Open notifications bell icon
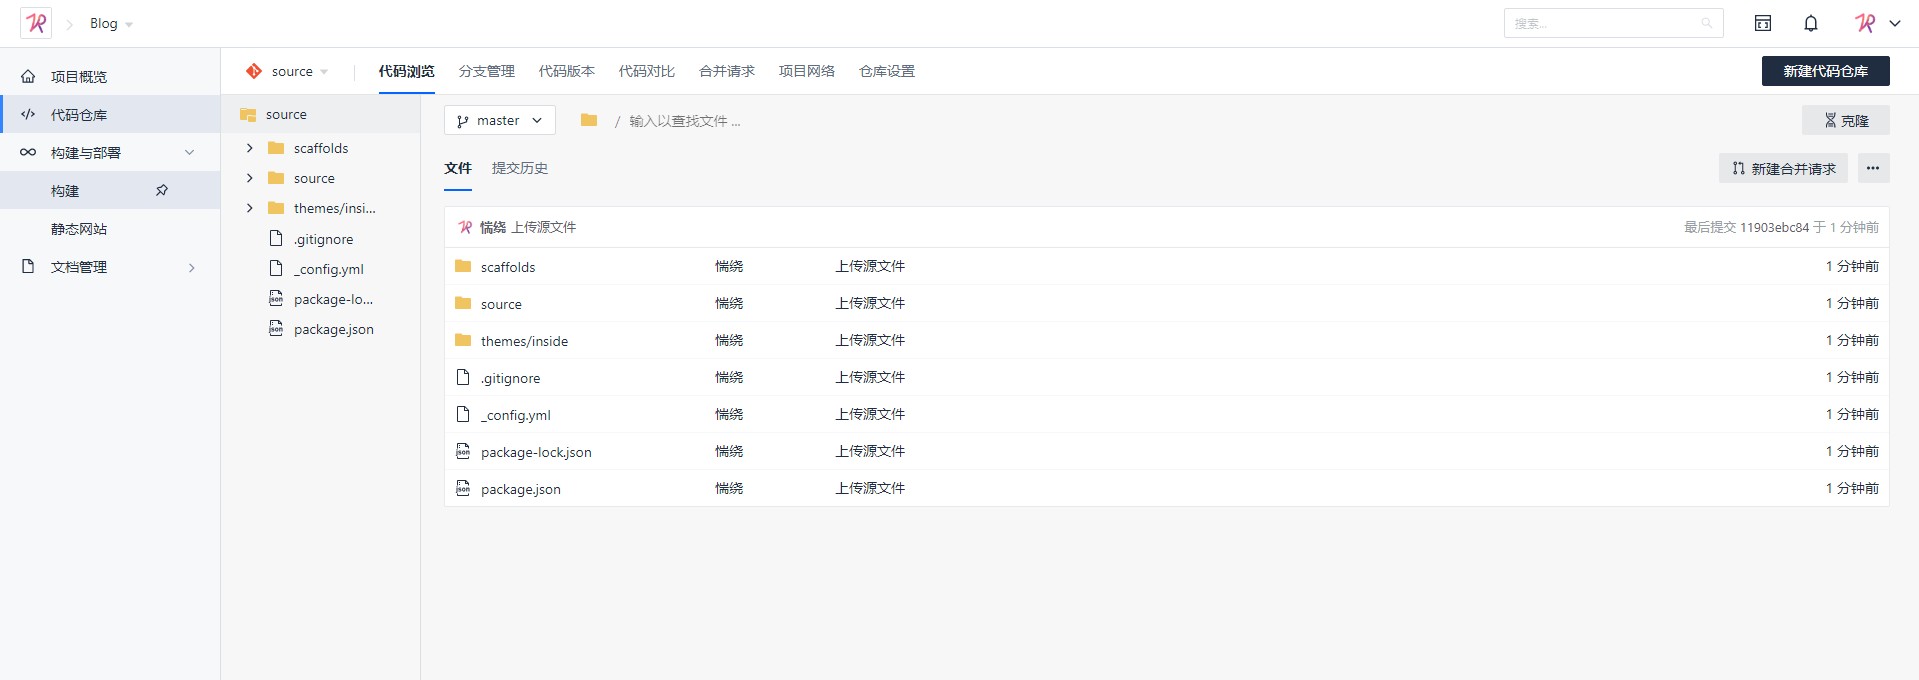The height and width of the screenshot is (680, 1919). [x=1811, y=23]
